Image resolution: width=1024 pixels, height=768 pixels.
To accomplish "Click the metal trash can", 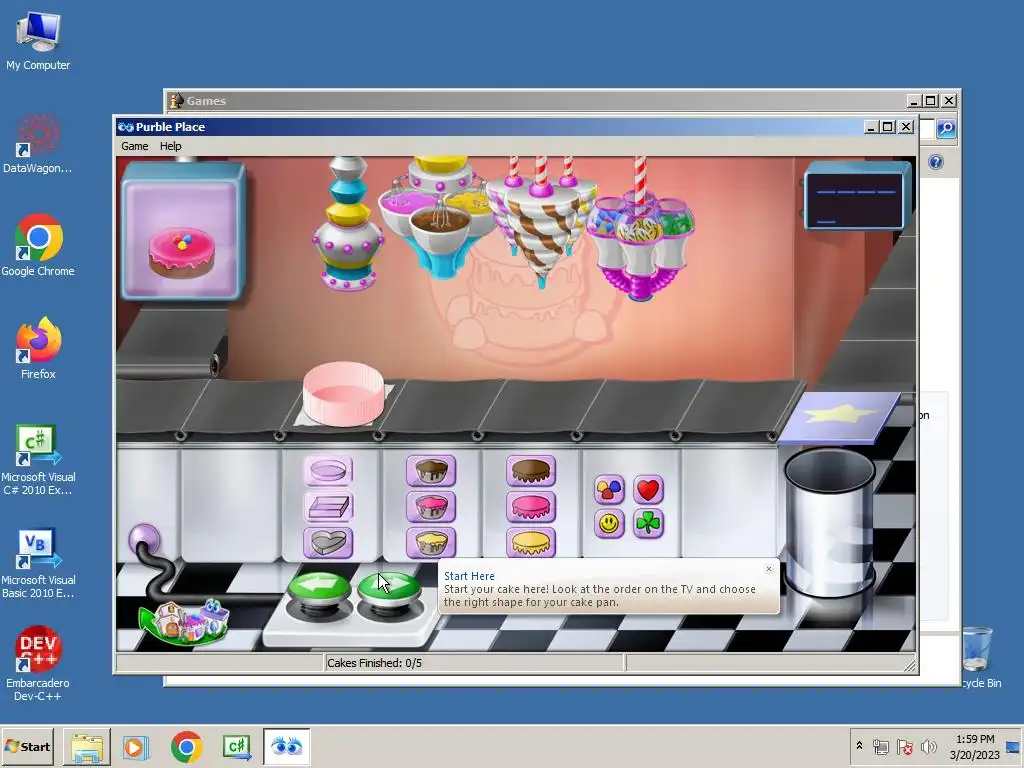I will [829, 522].
